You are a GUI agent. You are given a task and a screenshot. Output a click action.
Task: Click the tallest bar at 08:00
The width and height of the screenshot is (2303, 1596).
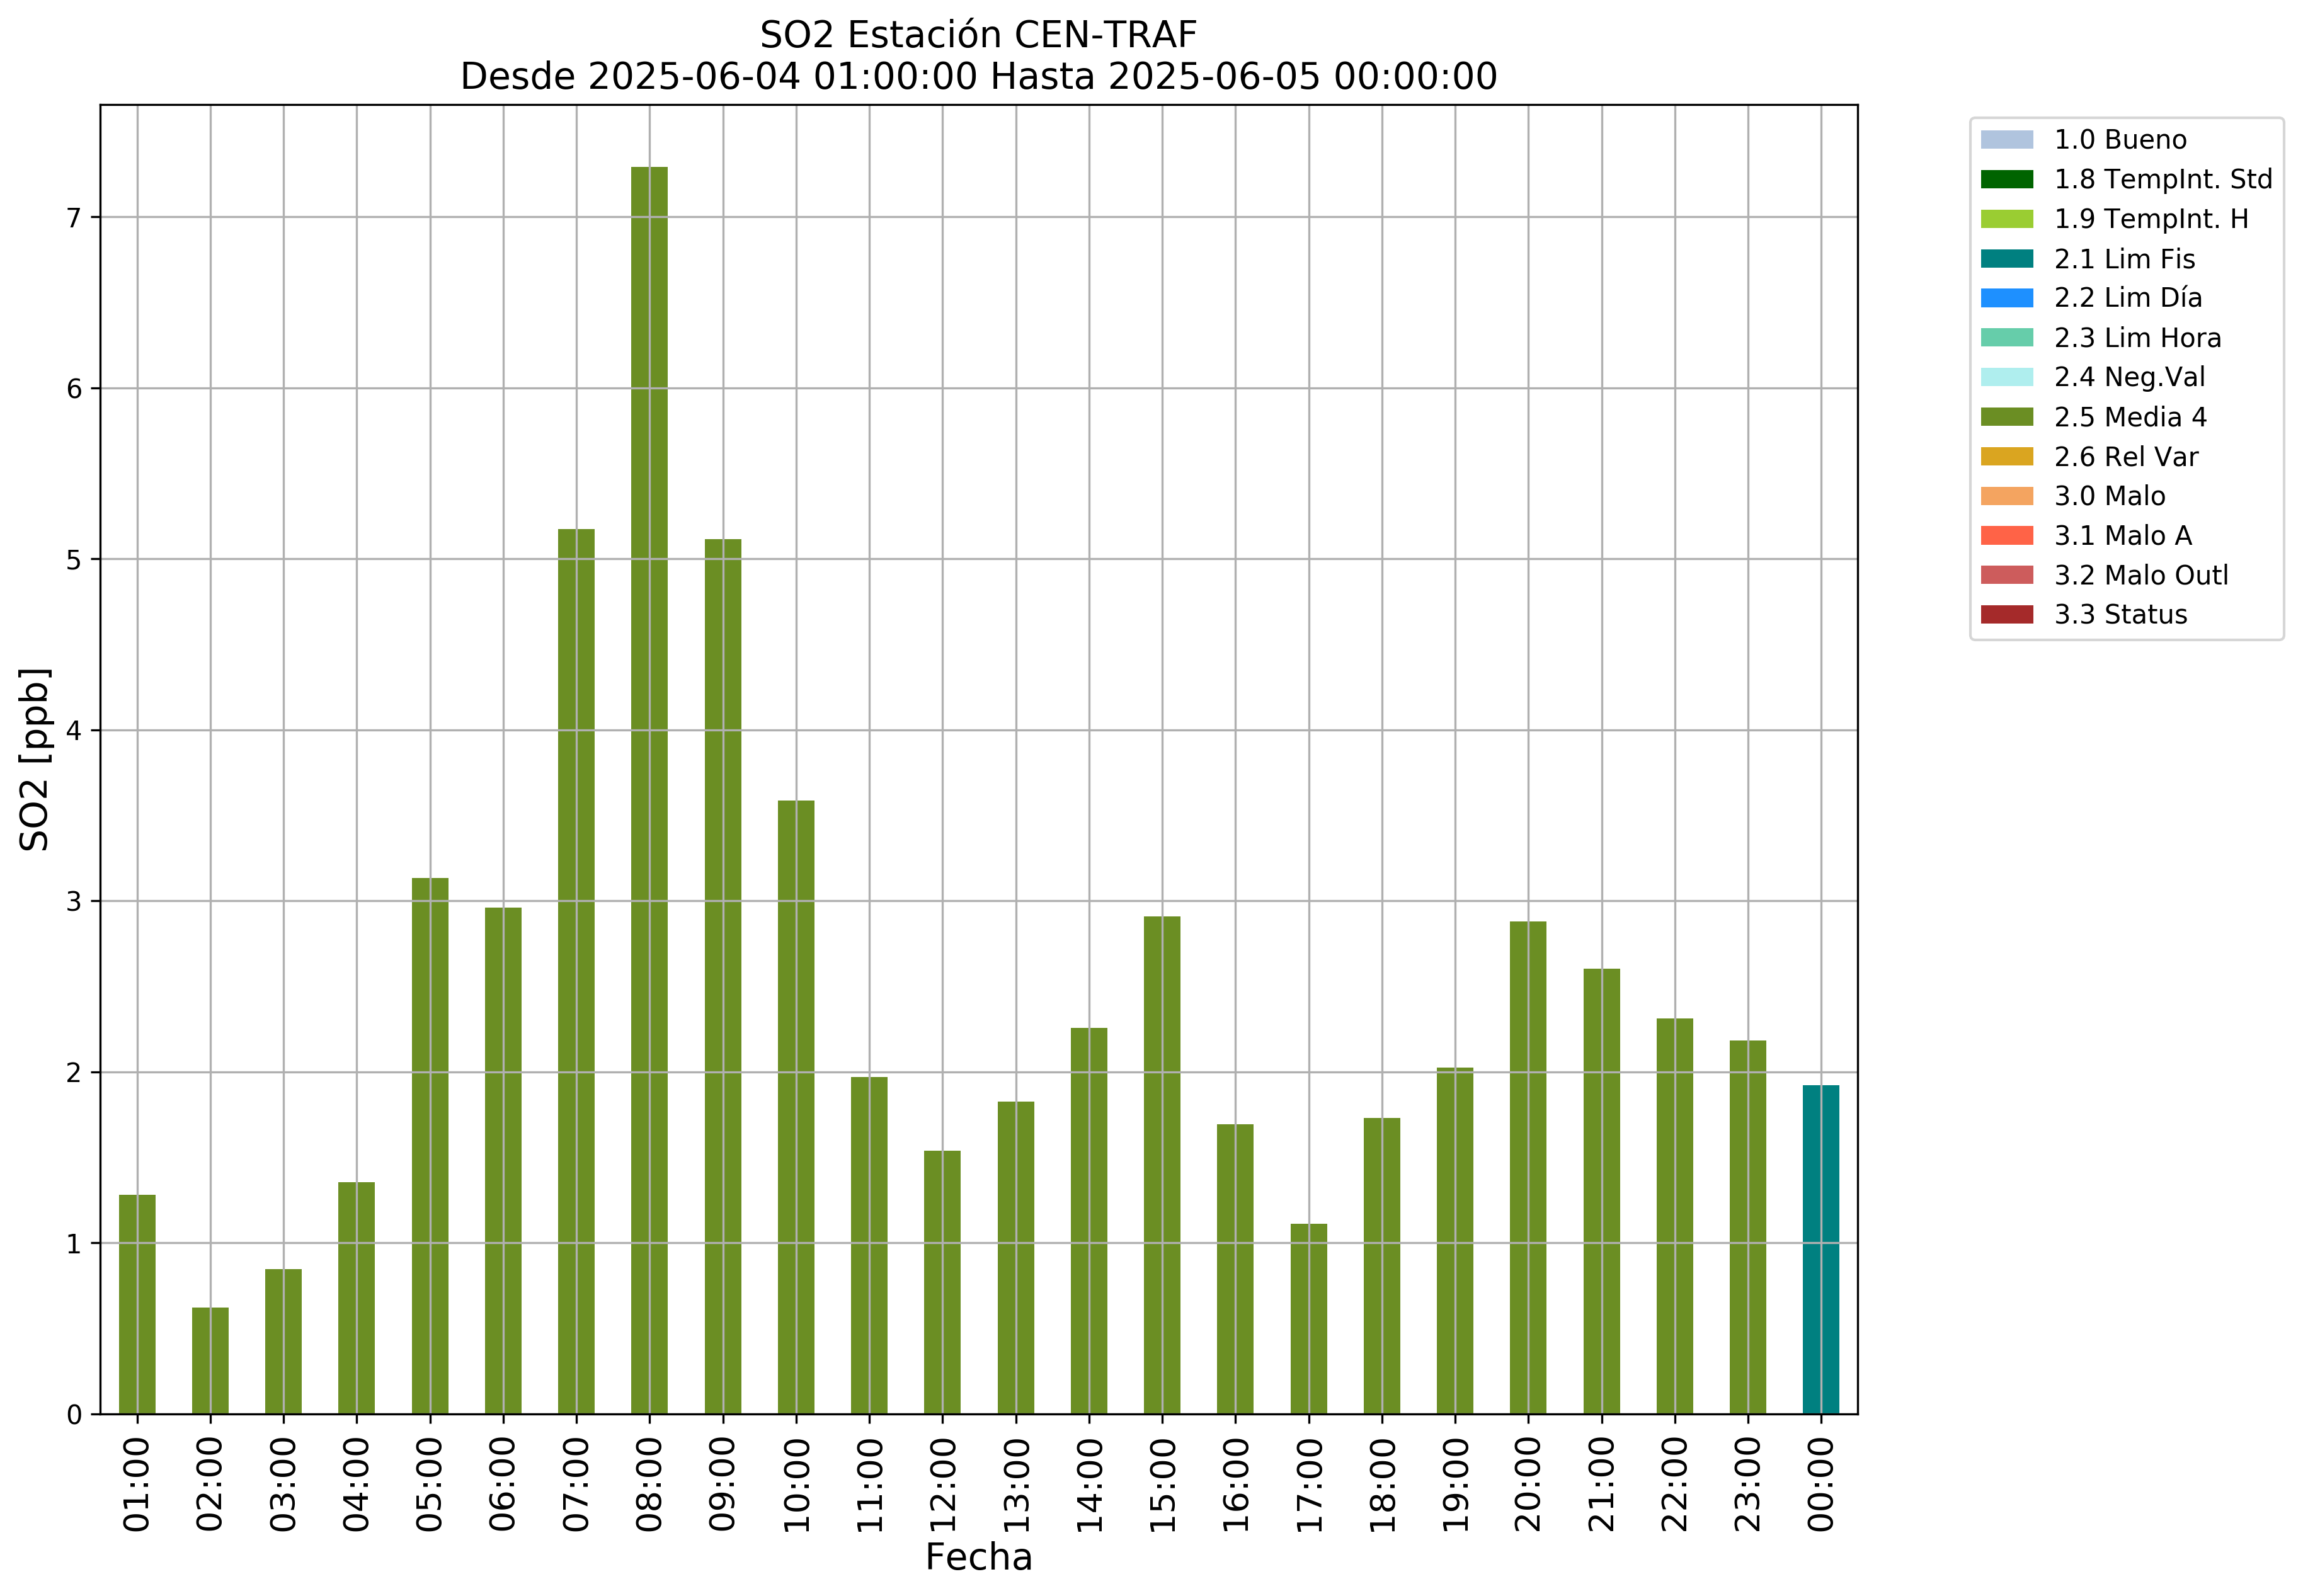649,790
